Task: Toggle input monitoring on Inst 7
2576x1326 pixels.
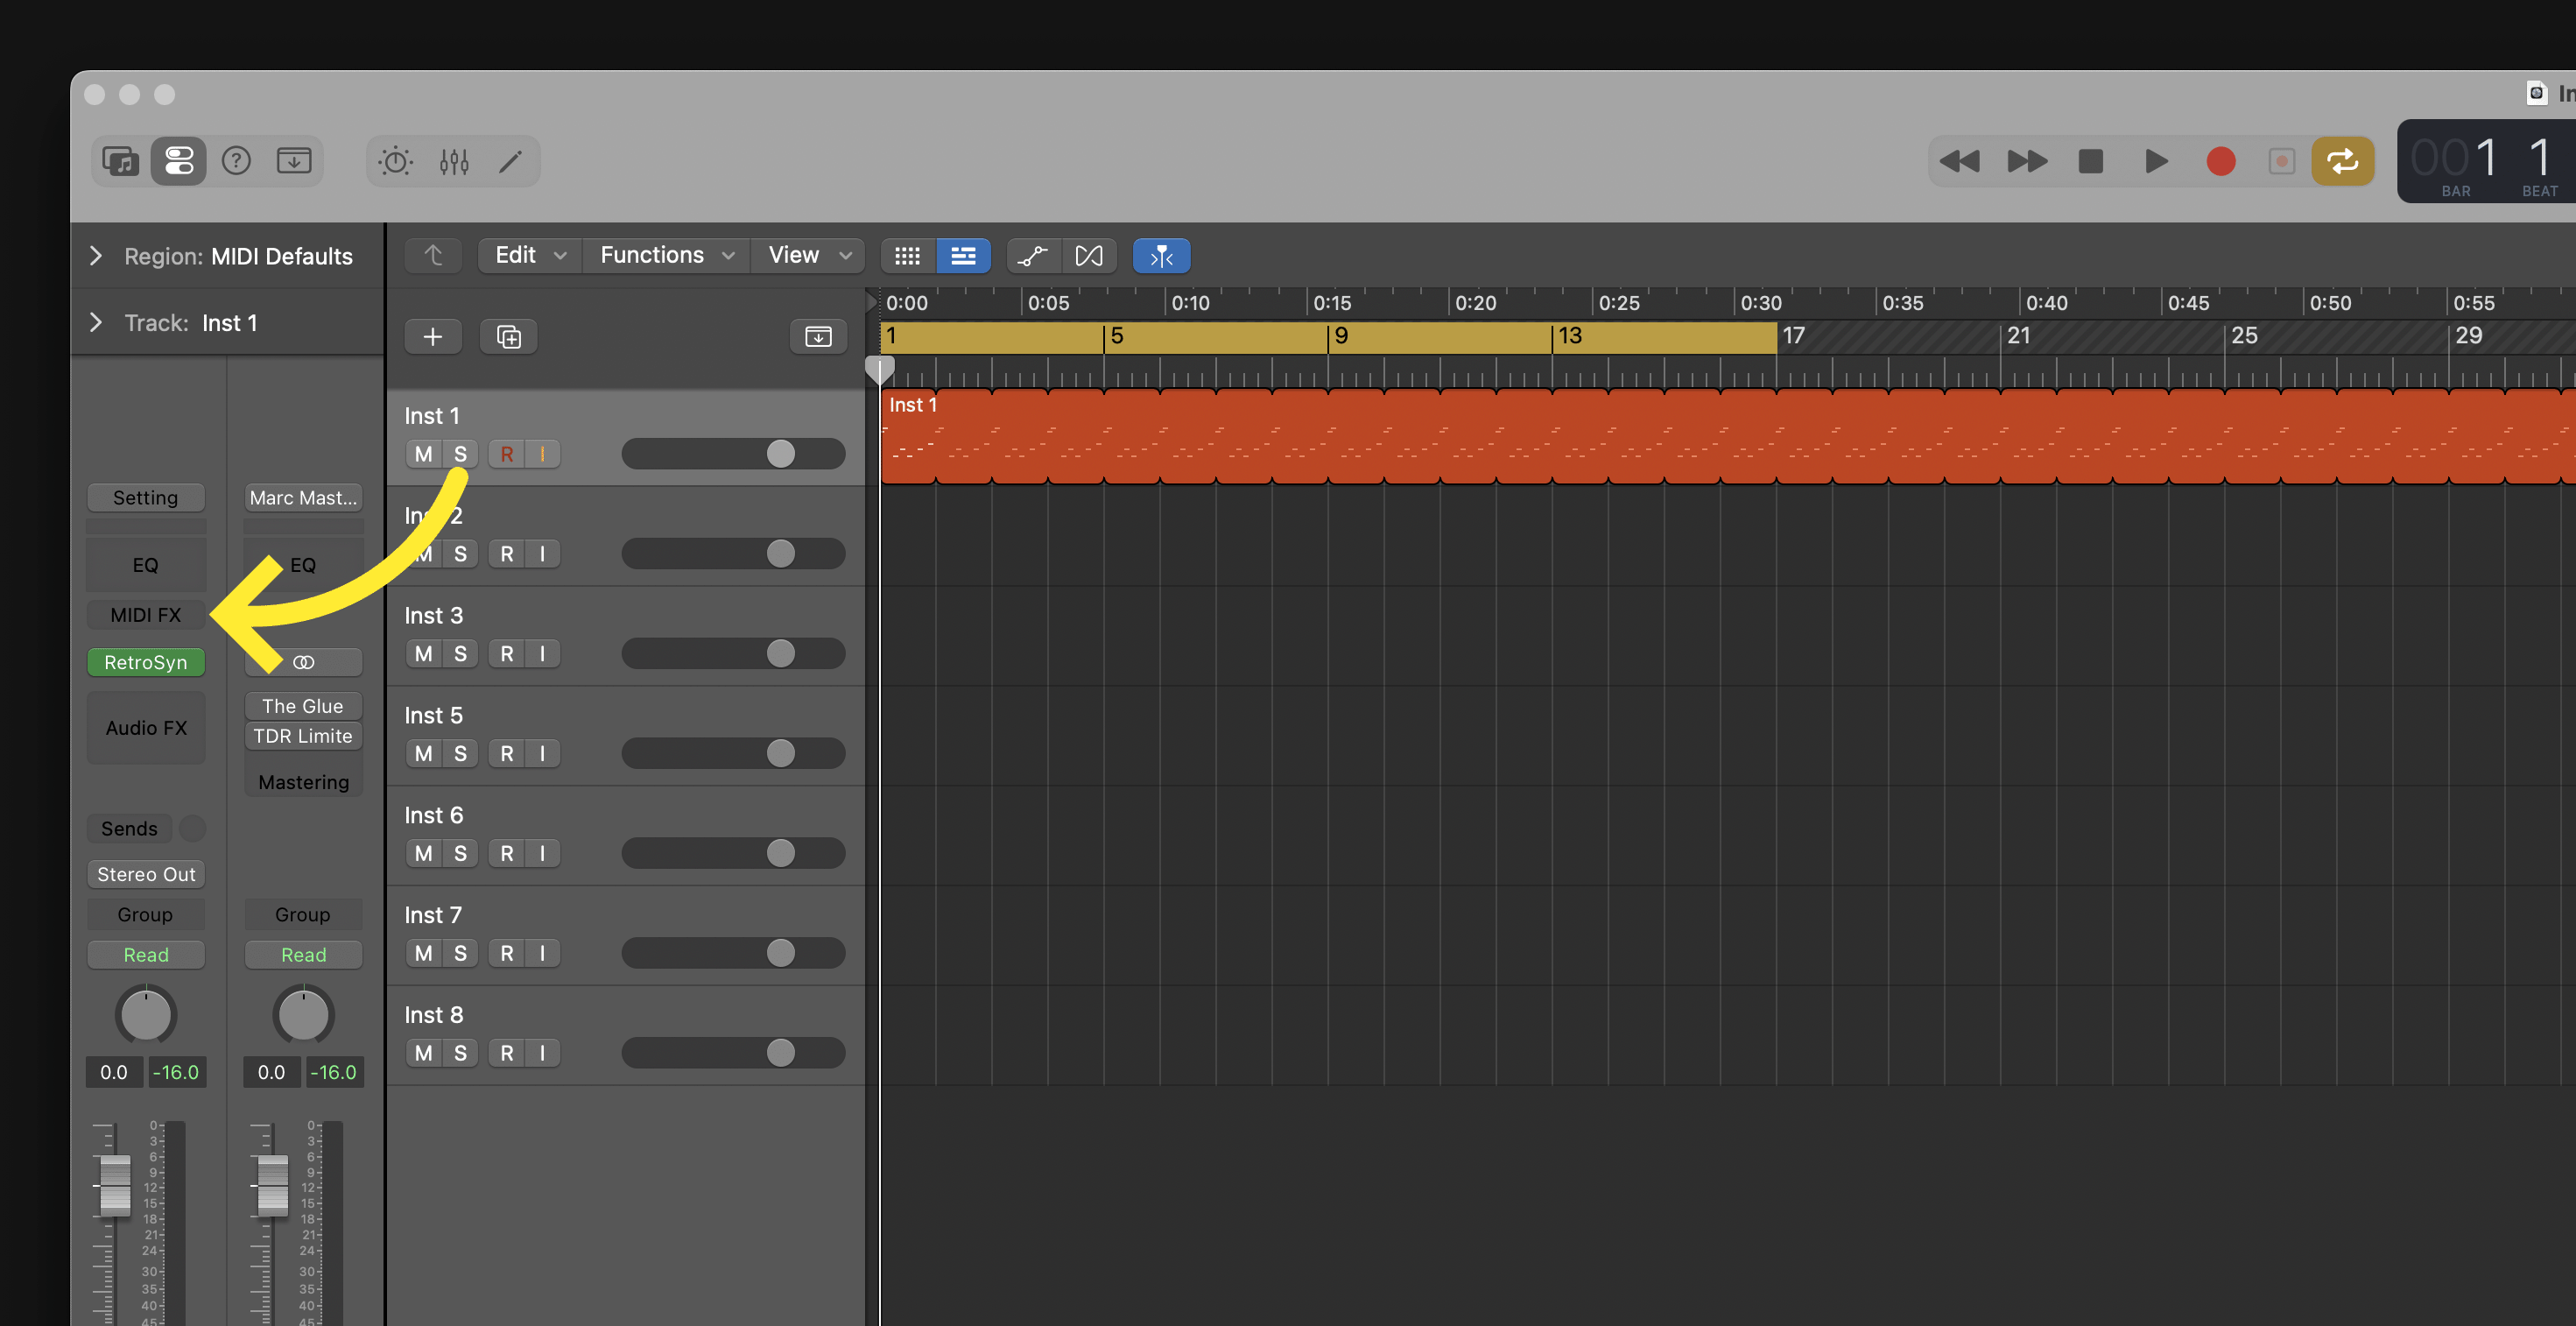Action: tap(543, 954)
